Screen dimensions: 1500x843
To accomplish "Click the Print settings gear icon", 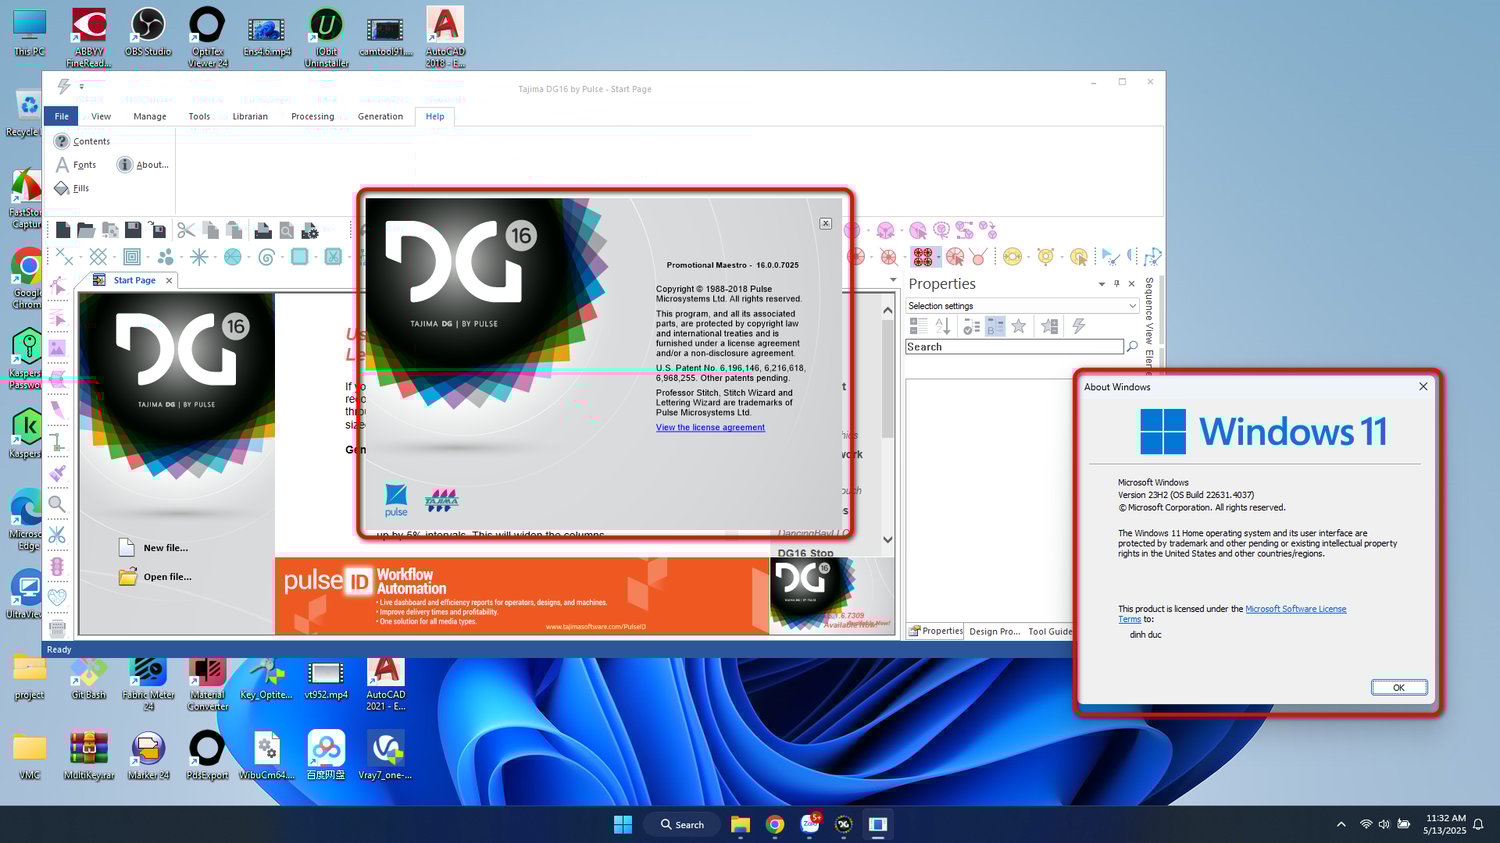I will click(310, 231).
